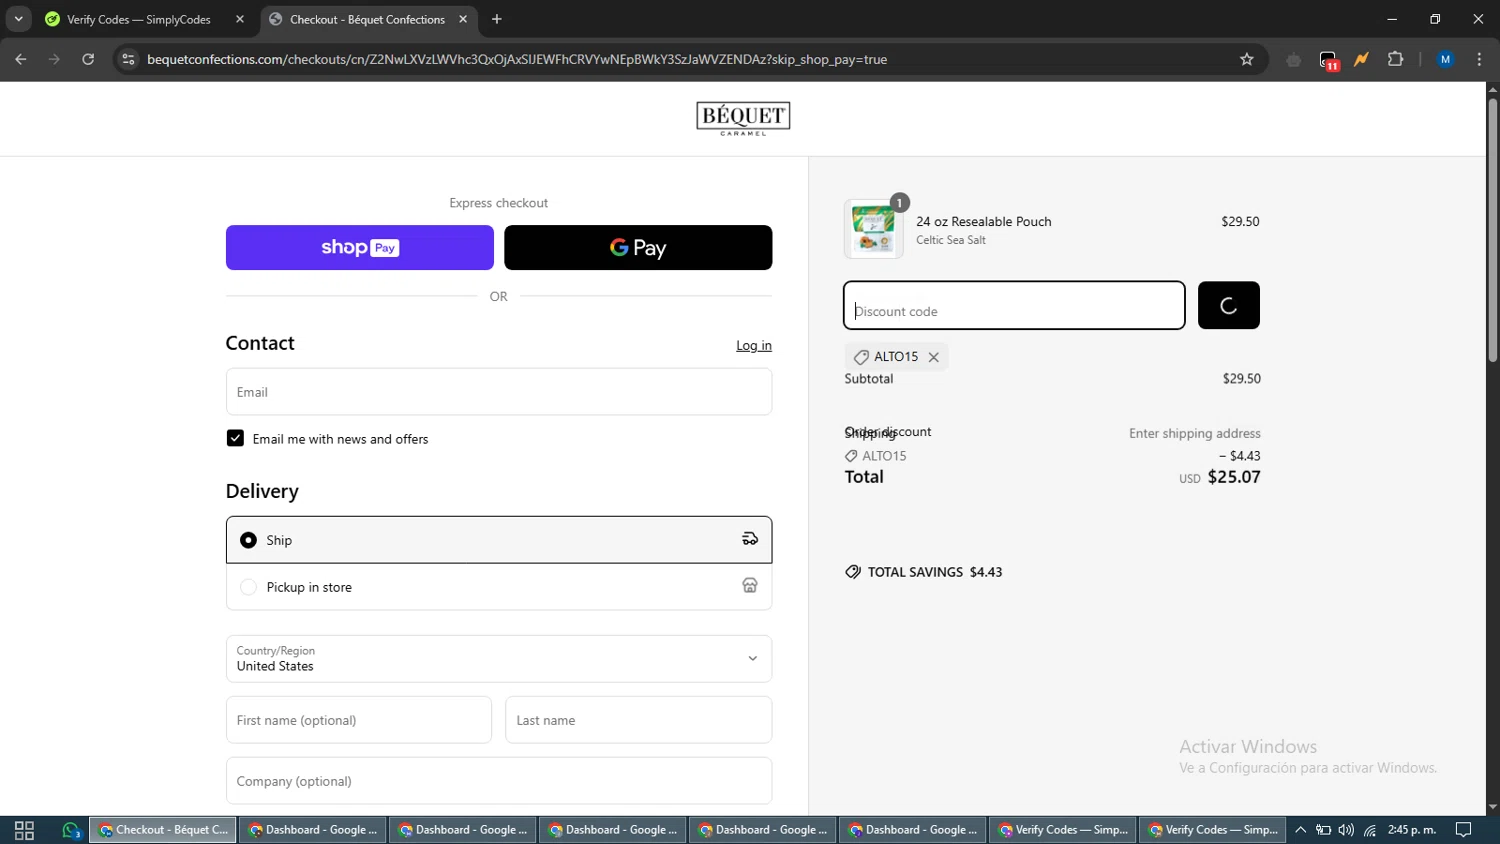Click the Company optional field
Image resolution: width=1500 pixels, height=844 pixels.
(x=499, y=781)
